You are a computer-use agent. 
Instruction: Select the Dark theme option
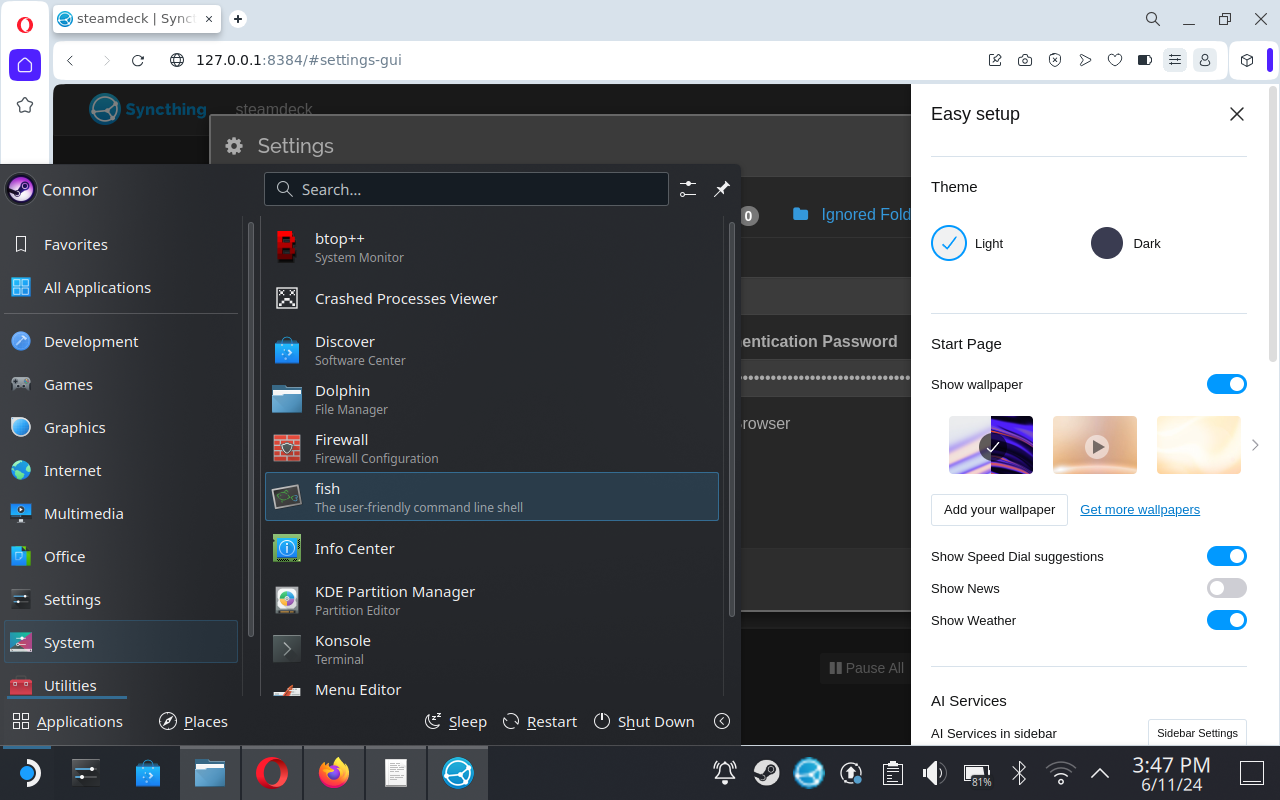1107,243
